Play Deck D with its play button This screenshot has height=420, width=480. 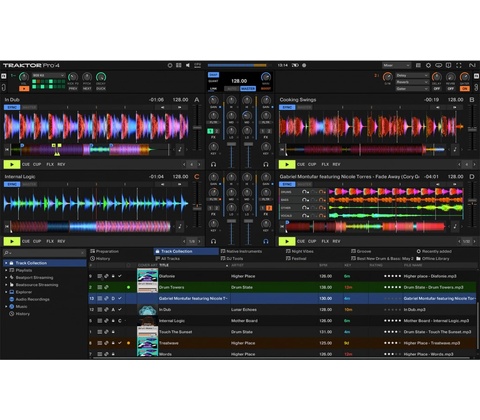click(287, 241)
